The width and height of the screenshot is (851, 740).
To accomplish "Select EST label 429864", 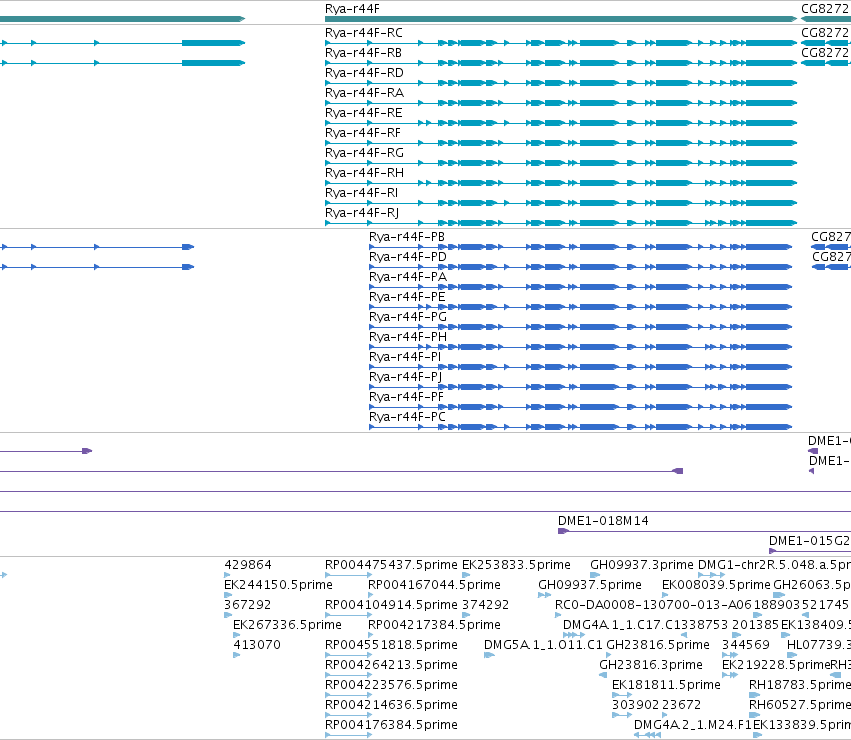I will click(x=247, y=565).
